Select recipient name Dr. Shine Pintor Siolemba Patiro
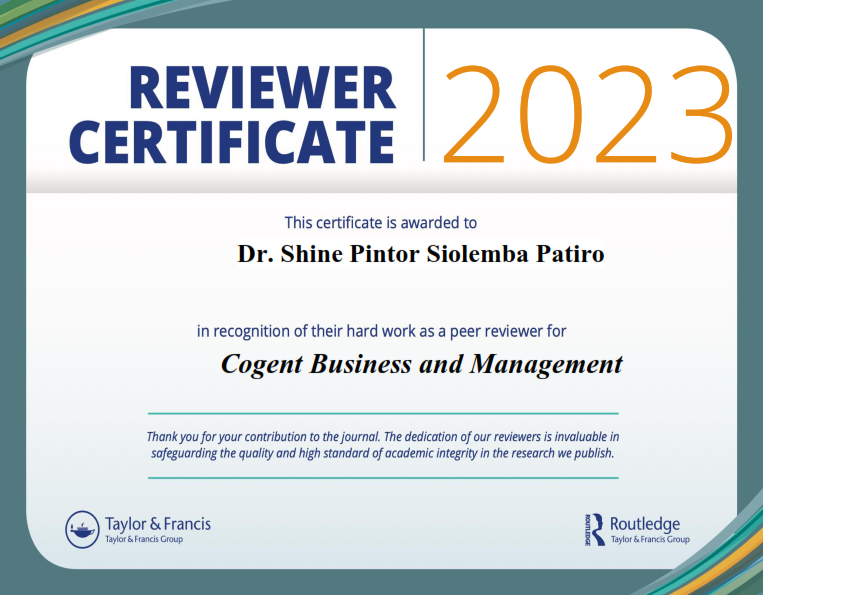 coord(420,254)
